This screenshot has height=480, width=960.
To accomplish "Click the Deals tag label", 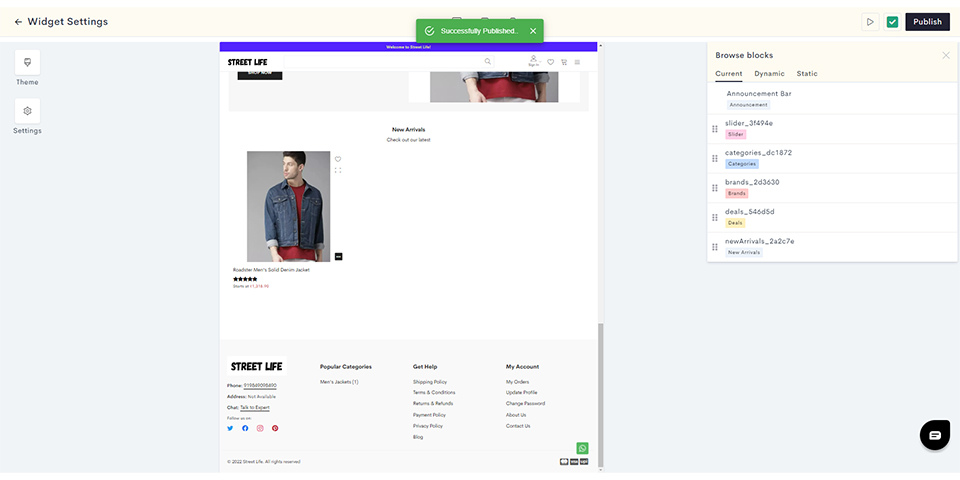I will point(735,223).
